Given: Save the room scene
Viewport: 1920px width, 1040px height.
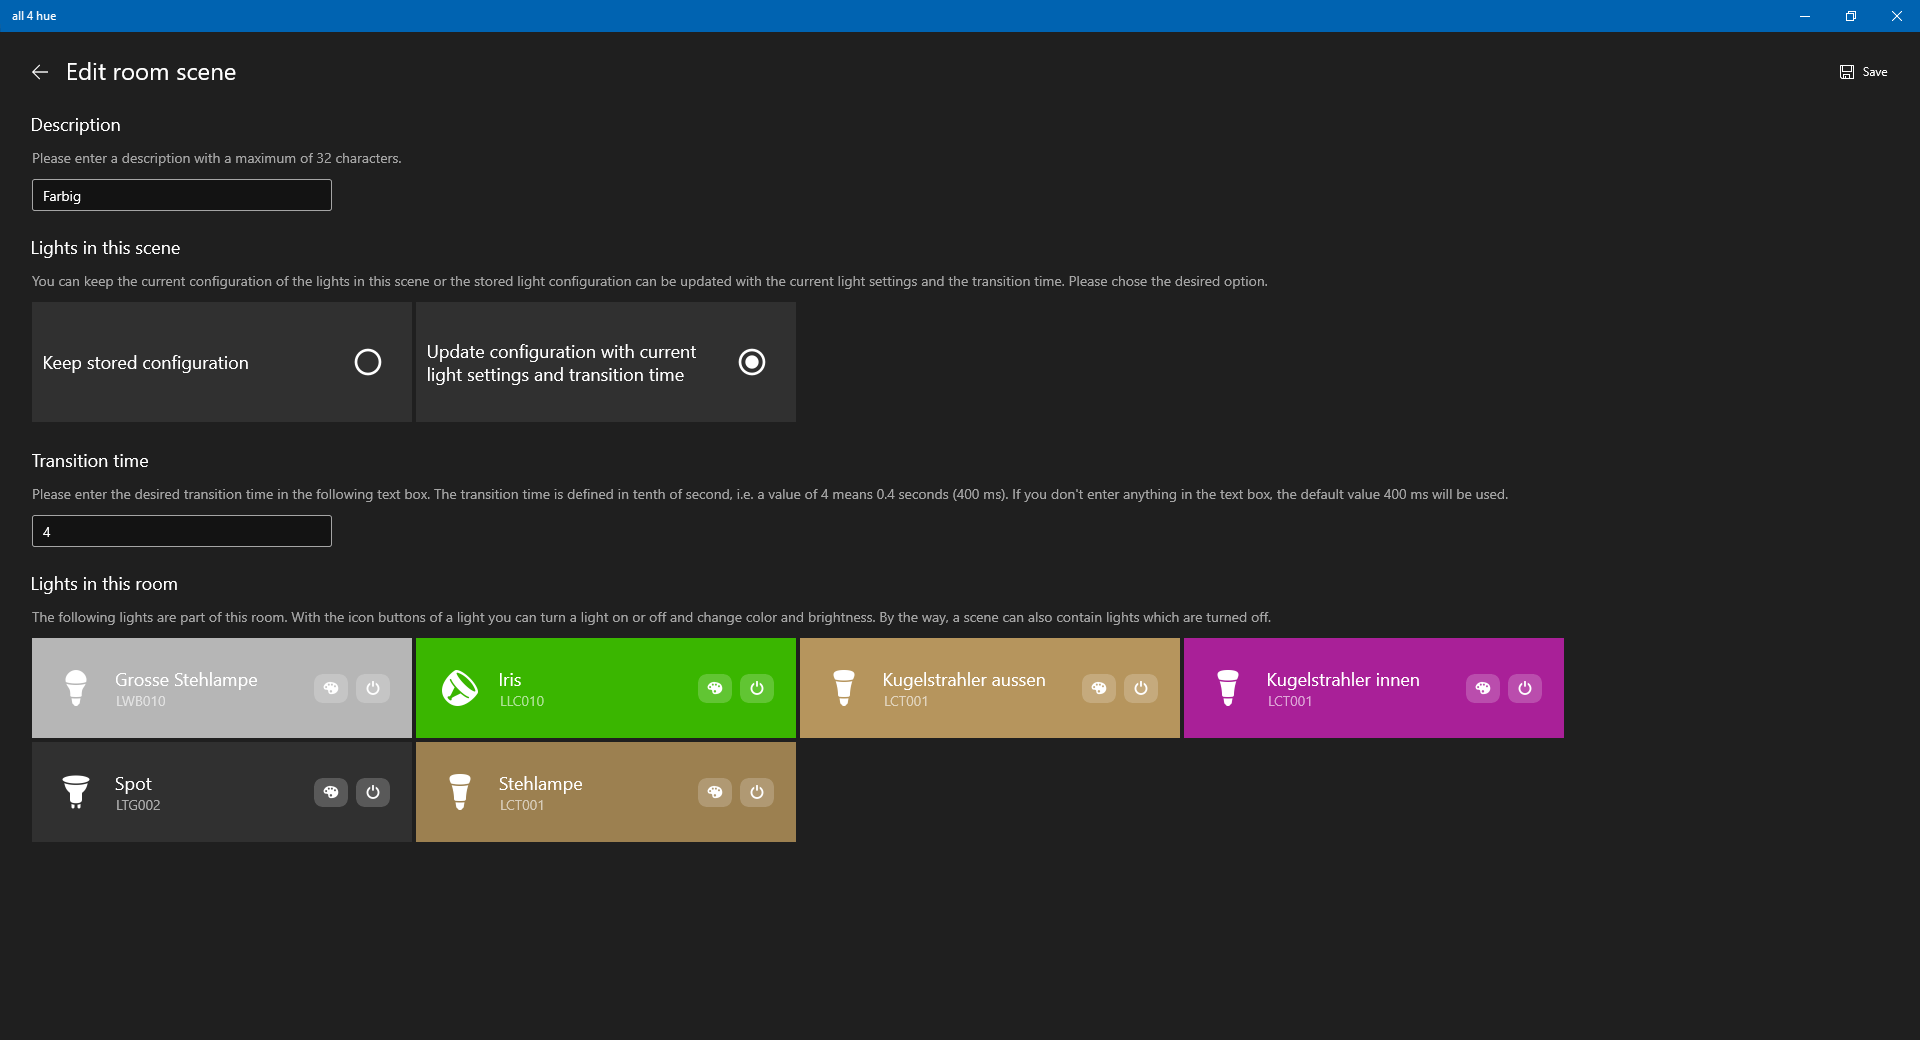Looking at the screenshot, I should pyautogui.click(x=1864, y=71).
